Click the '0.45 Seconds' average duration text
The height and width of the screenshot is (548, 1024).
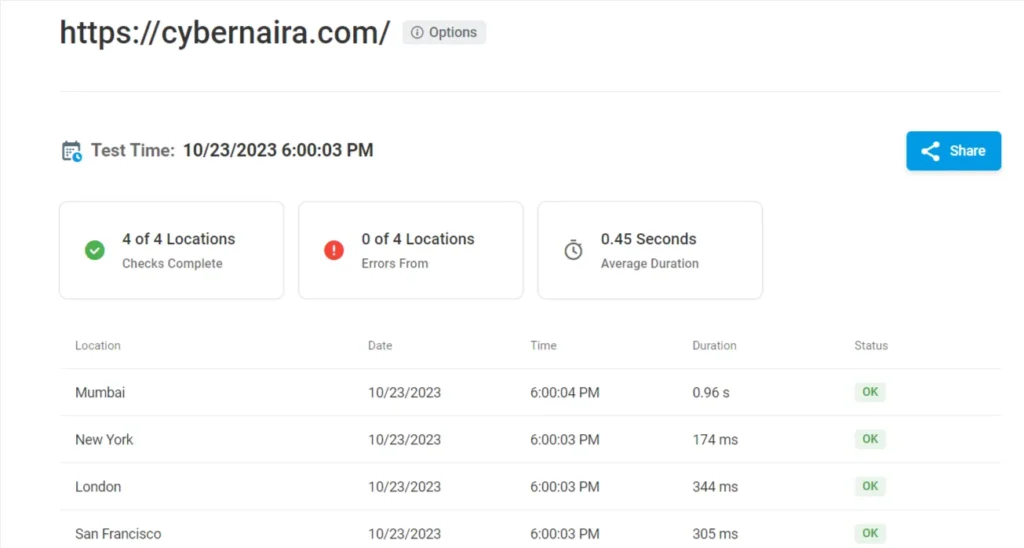pos(648,239)
